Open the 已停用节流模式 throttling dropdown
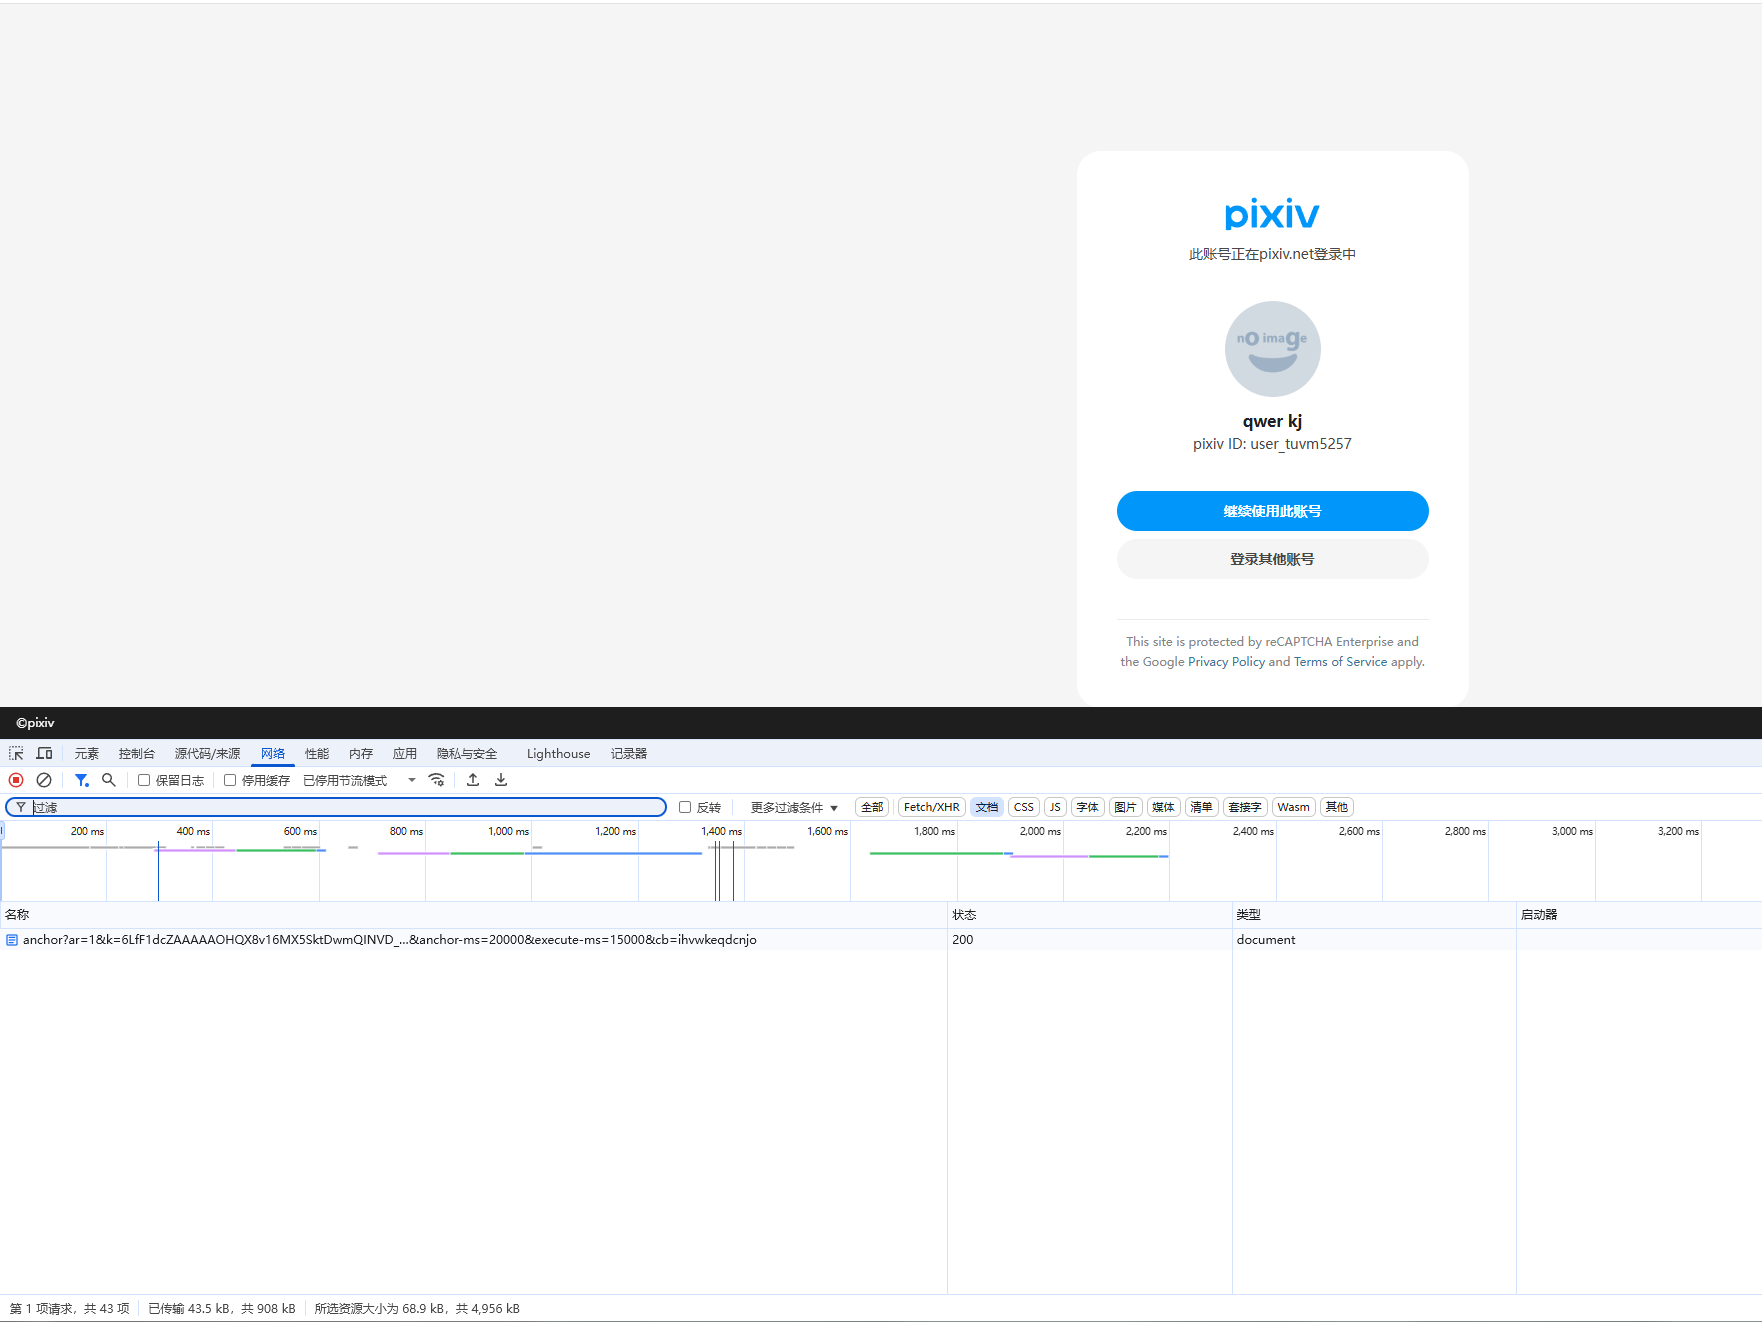Image resolution: width=1762 pixels, height=1322 pixels. (359, 780)
